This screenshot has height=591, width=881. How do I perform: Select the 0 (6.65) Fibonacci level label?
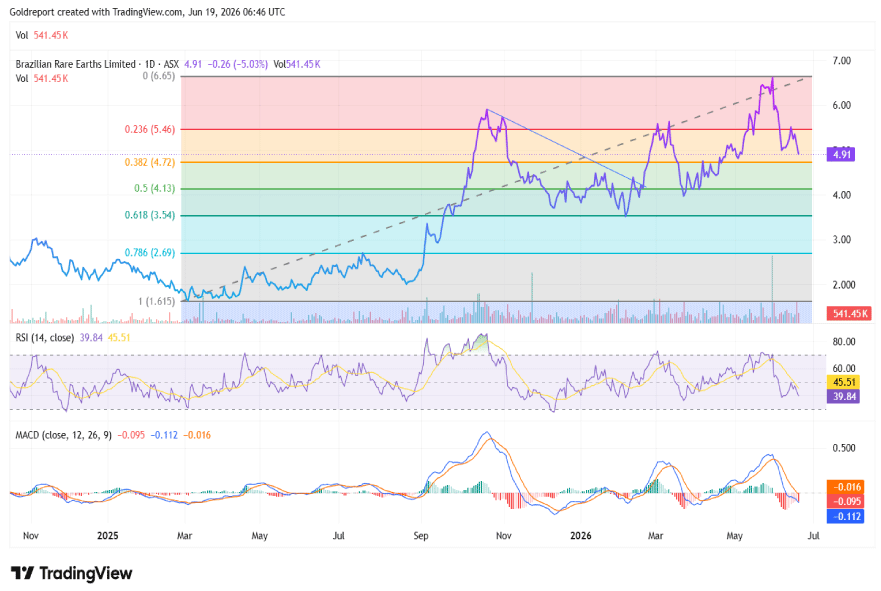tap(158, 76)
